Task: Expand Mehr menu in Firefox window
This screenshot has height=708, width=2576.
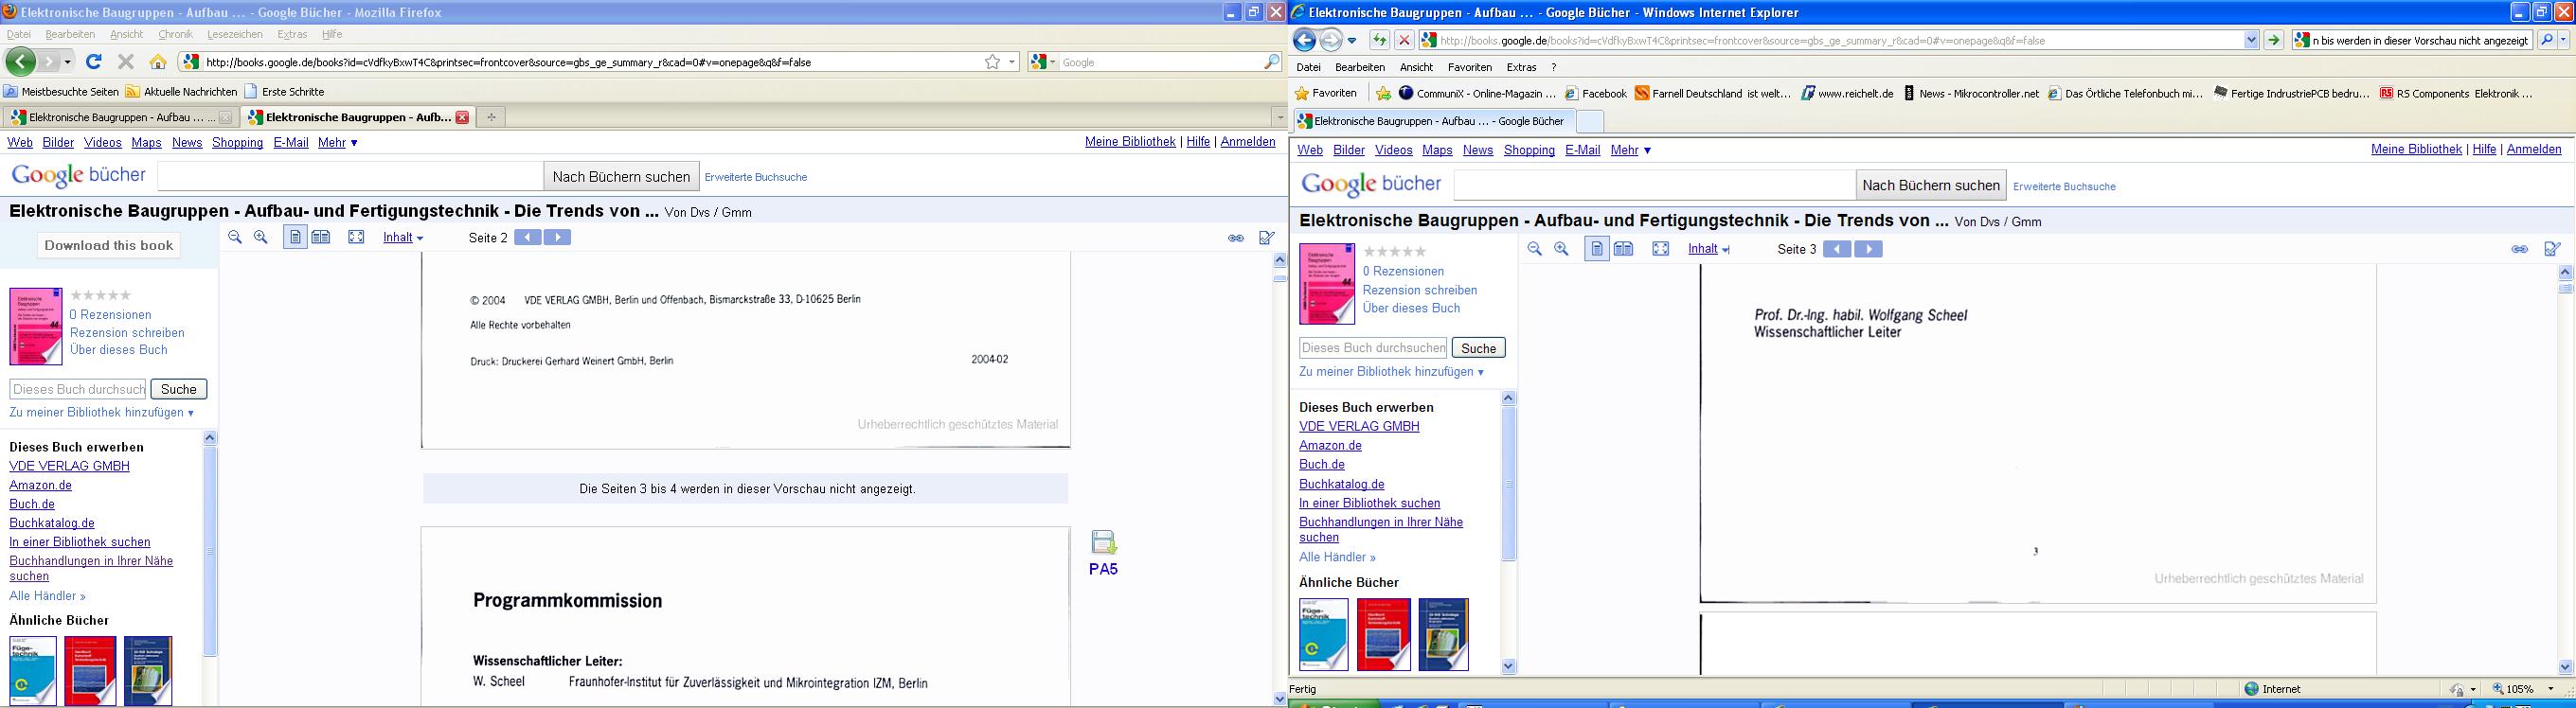Action: pyautogui.click(x=338, y=143)
